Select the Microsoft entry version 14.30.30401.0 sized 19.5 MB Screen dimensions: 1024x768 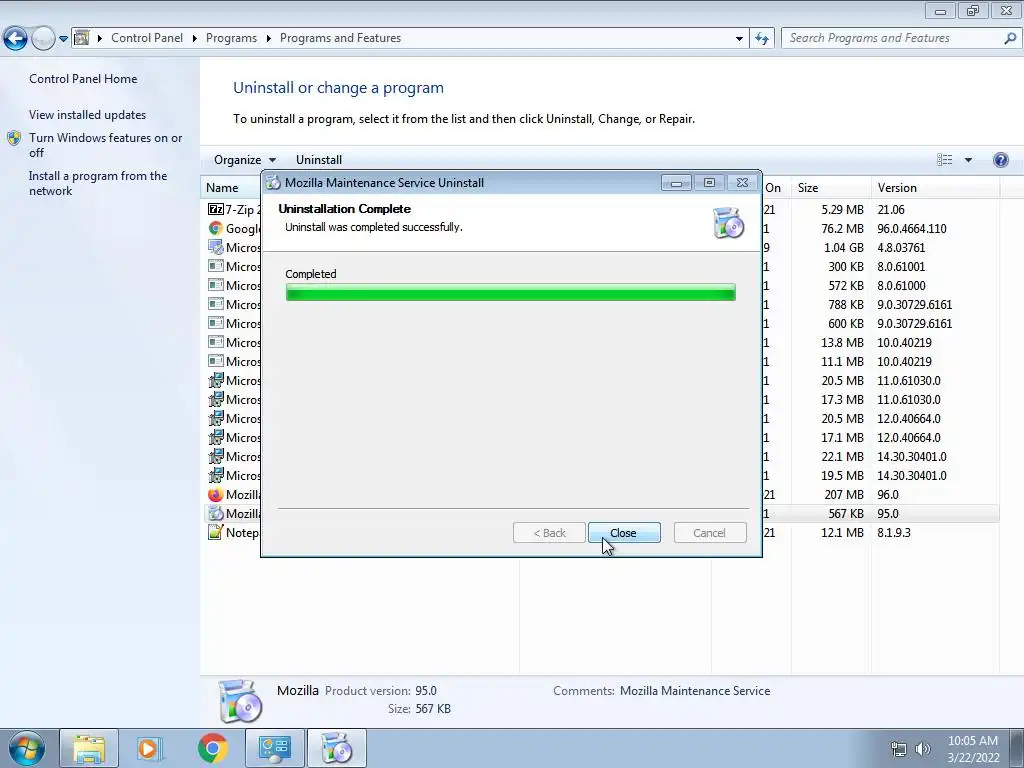pyautogui.click(x=602, y=476)
